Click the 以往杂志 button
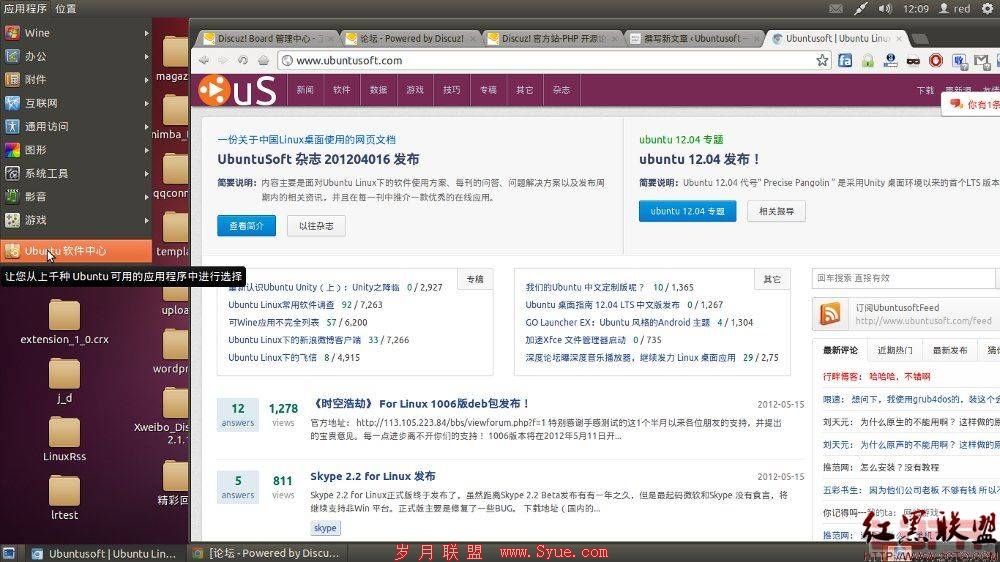 pos(316,226)
